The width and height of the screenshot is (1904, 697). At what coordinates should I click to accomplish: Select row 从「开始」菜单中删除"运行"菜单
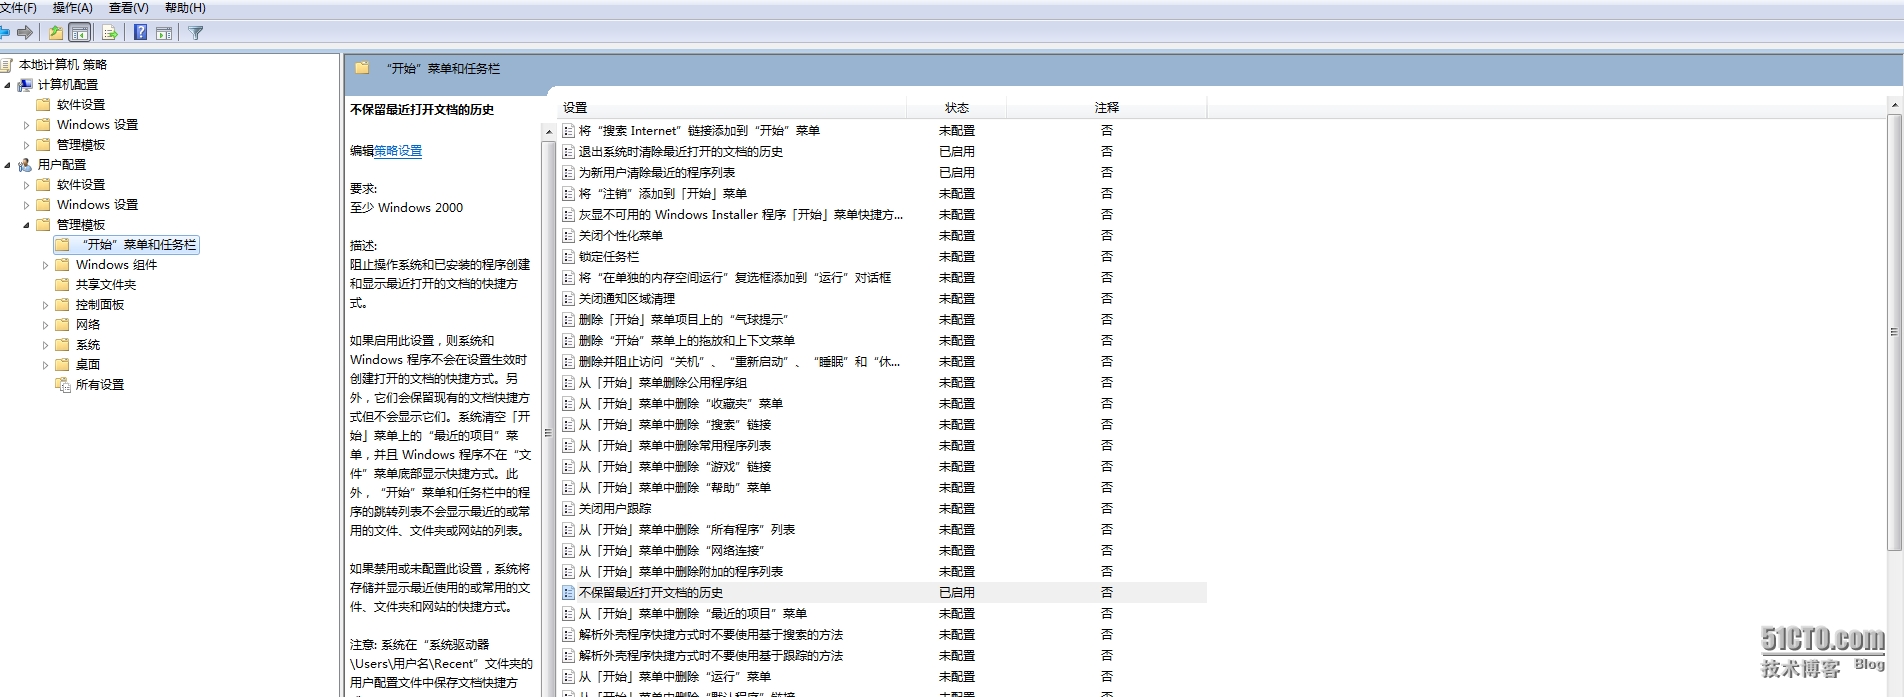(882, 677)
